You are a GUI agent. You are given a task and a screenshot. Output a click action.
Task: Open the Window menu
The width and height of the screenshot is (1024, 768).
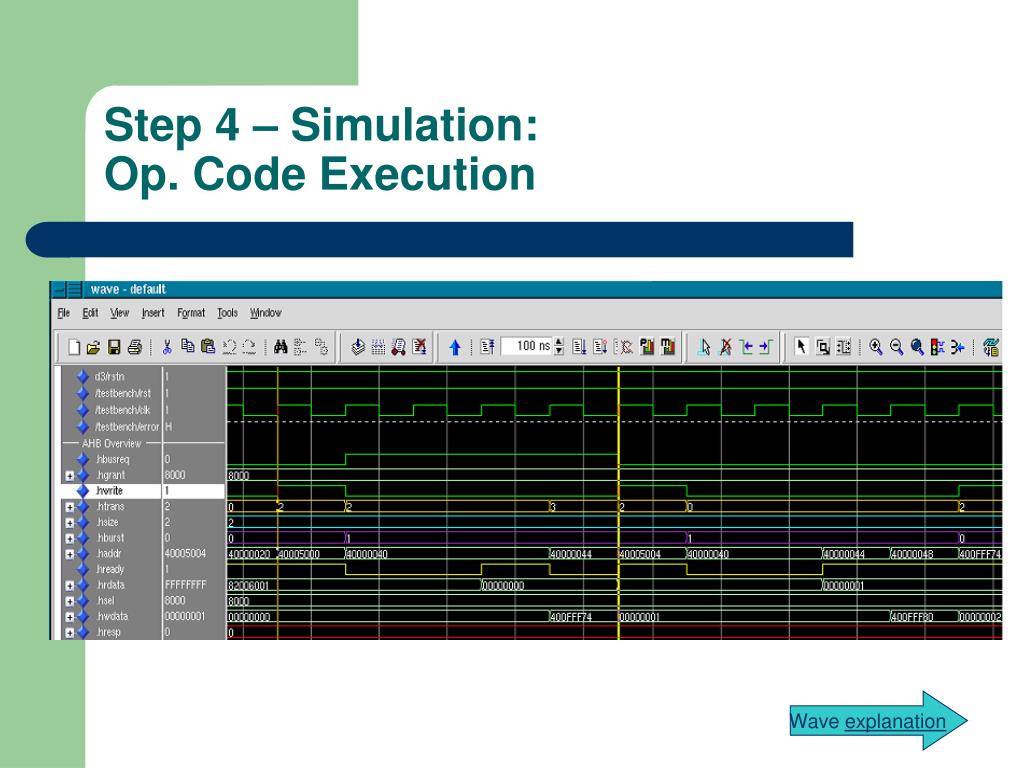pos(265,313)
